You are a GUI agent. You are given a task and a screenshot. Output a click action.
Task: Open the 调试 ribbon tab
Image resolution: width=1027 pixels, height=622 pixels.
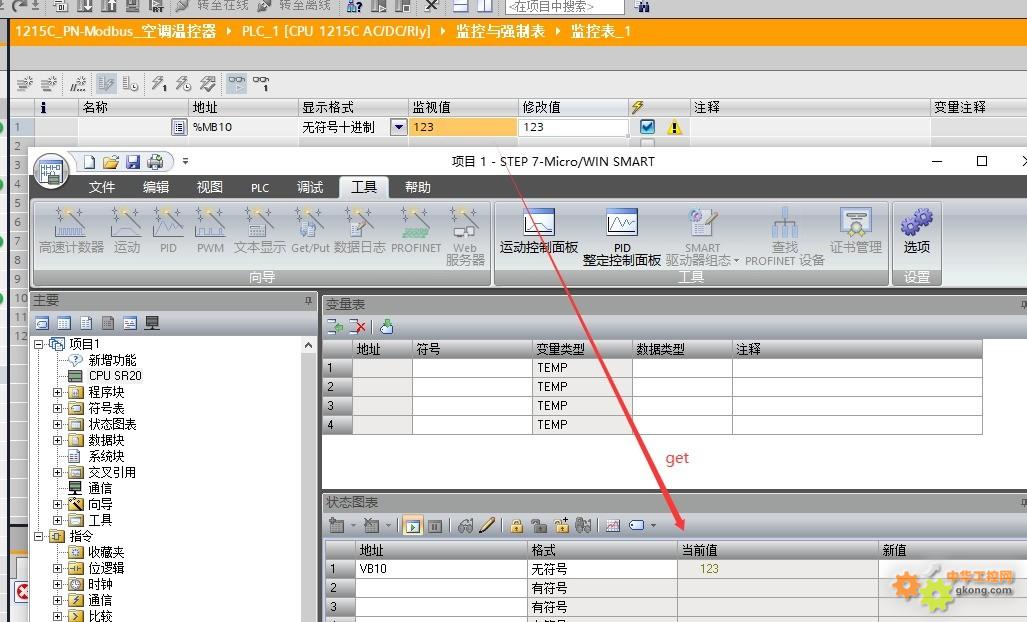[310, 187]
